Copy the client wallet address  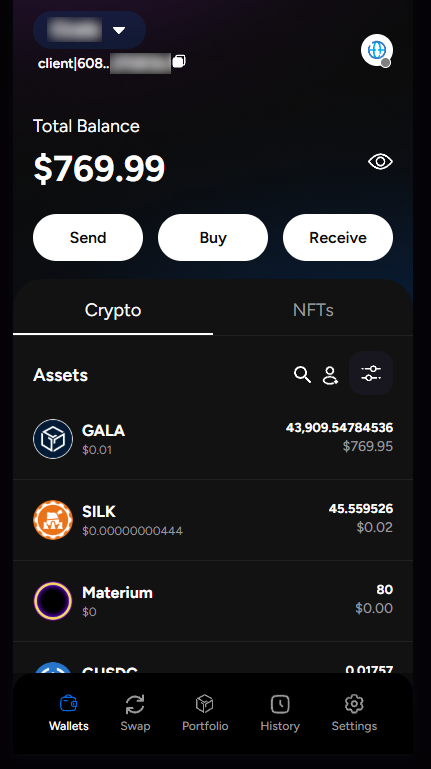click(179, 62)
